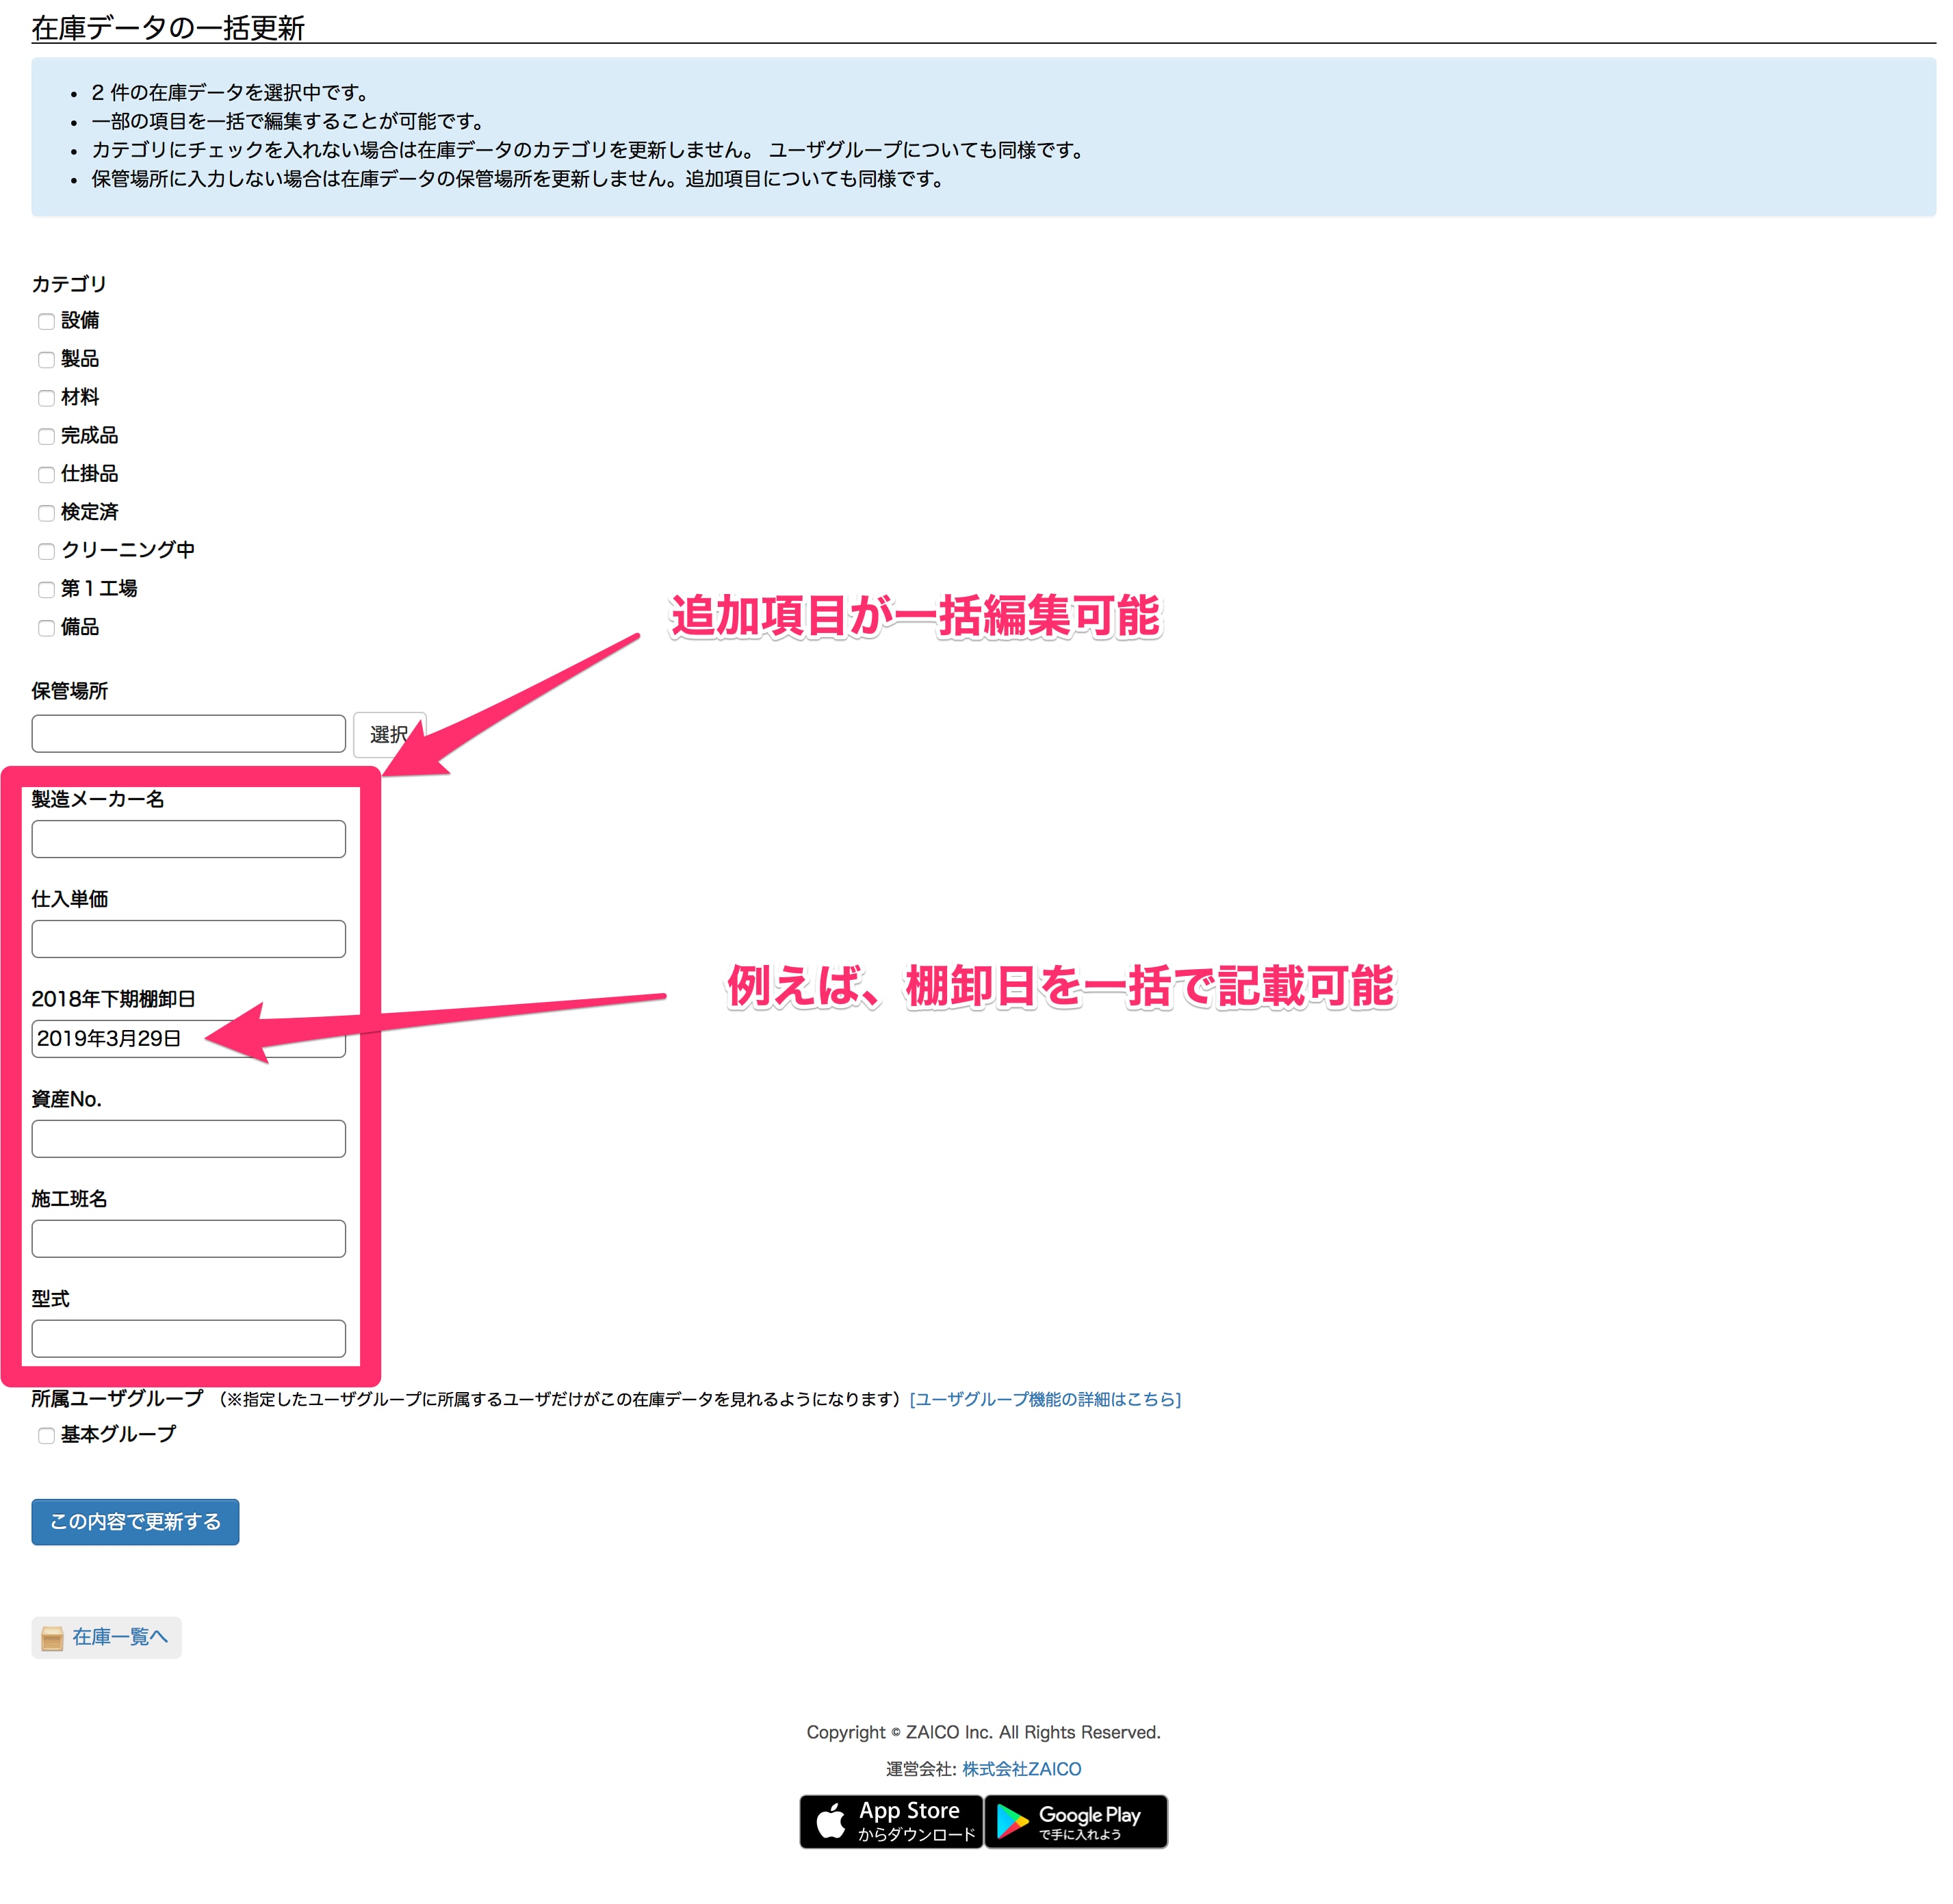Screen dimensions: 1953x1904
Task: Open the App Store download badge
Action: pyautogui.click(x=891, y=1821)
